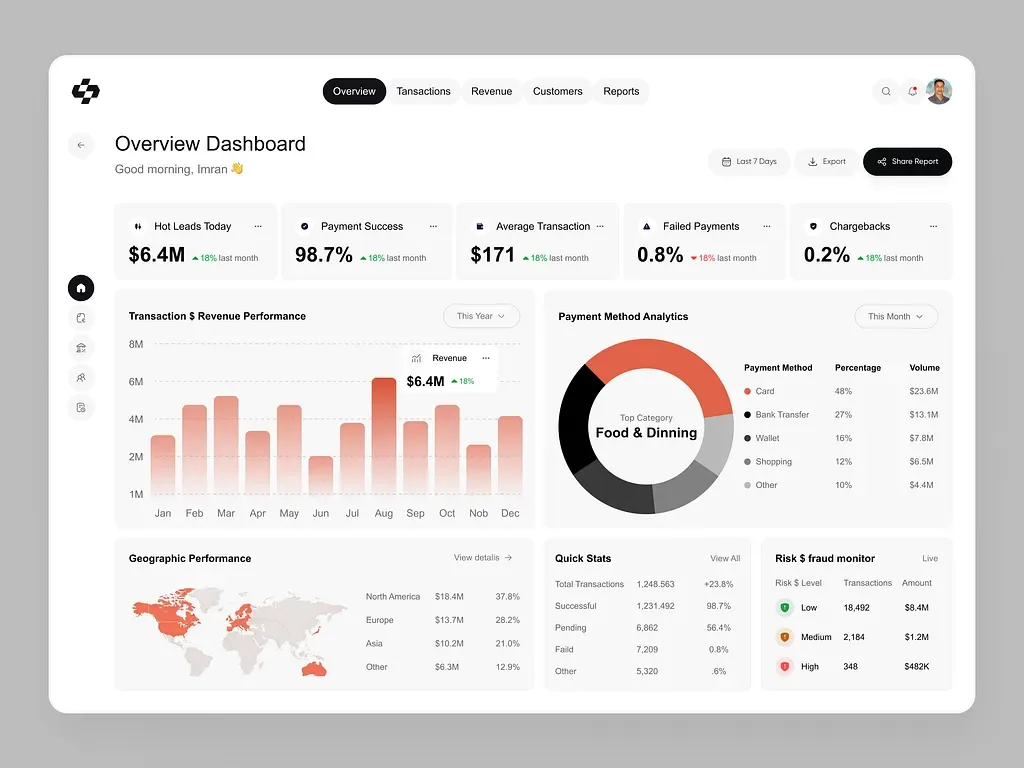1024x768 pixels.
Task: Click the Shopping row percentage 12%
Action: [844, 462]
